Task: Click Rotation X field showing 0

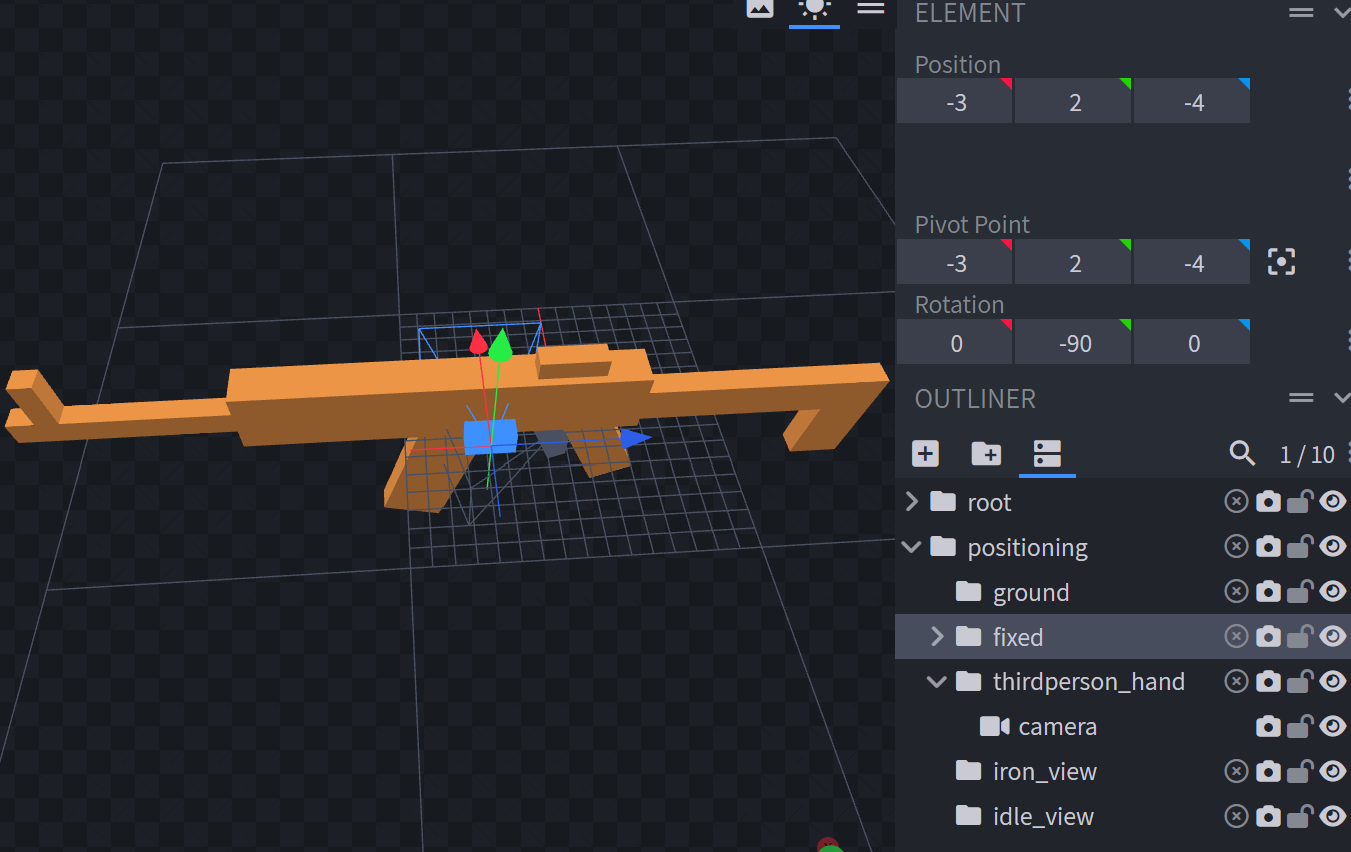Action: tap(955, 342)
